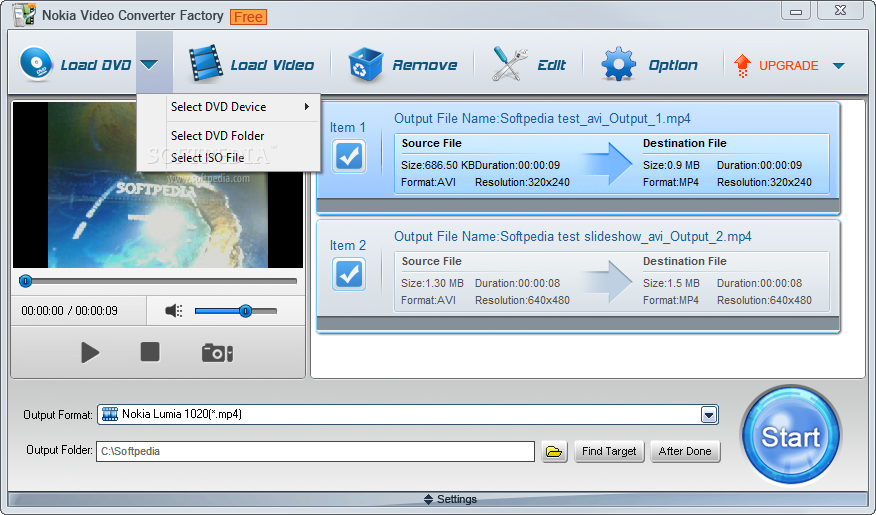
Task: Uncheck the Item 2 checkbox
Action: pyautogui.click(x=349, y=274)
